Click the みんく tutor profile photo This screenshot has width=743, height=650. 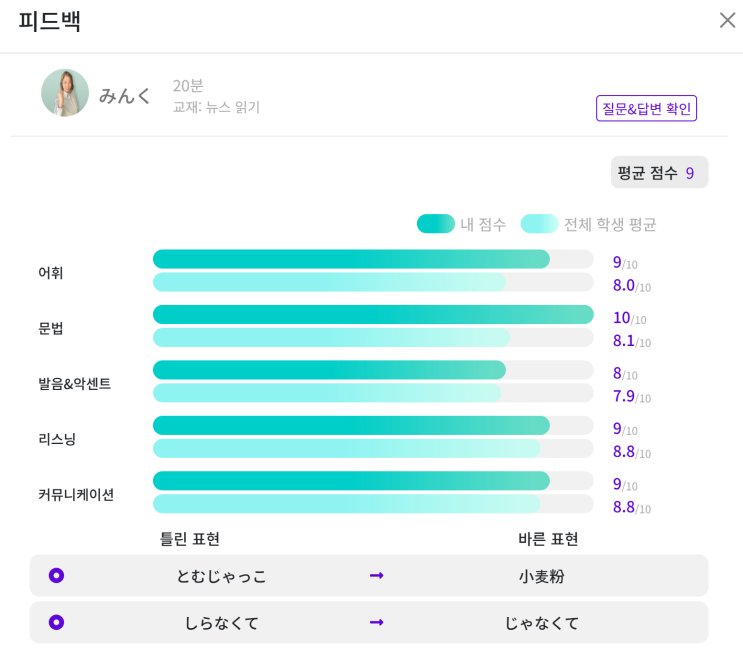(65, 93)
